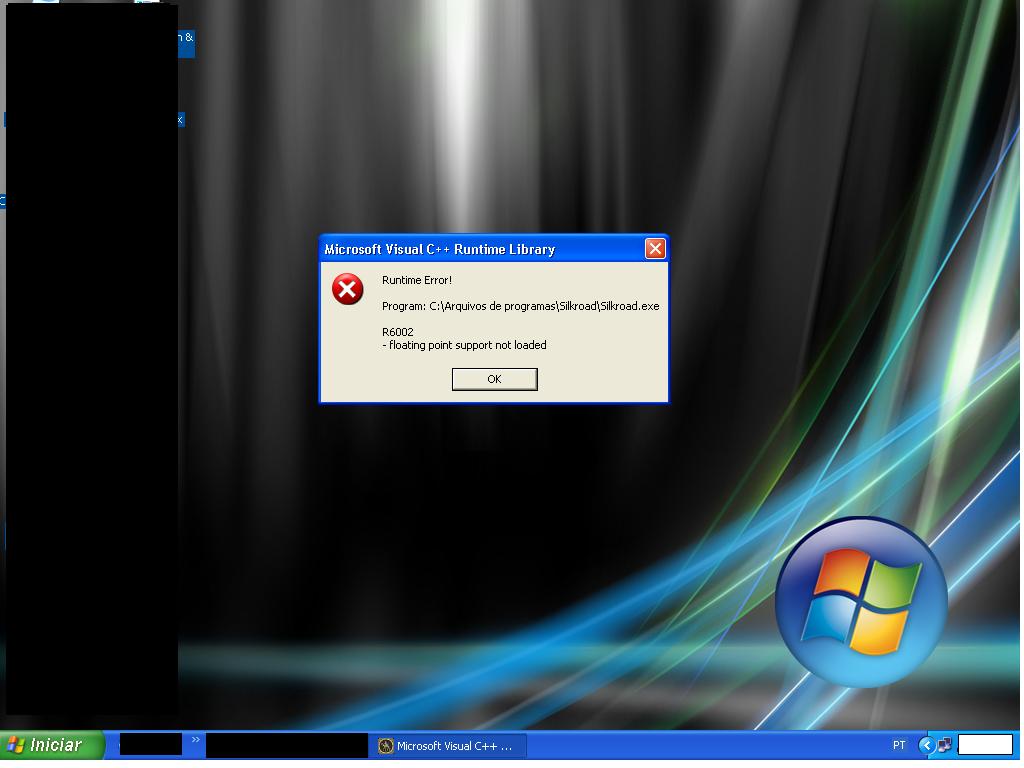Viewport: 1024px width, 768px height.
Task: Click the red error icon in the dialog
Action: tap(347, 290)
